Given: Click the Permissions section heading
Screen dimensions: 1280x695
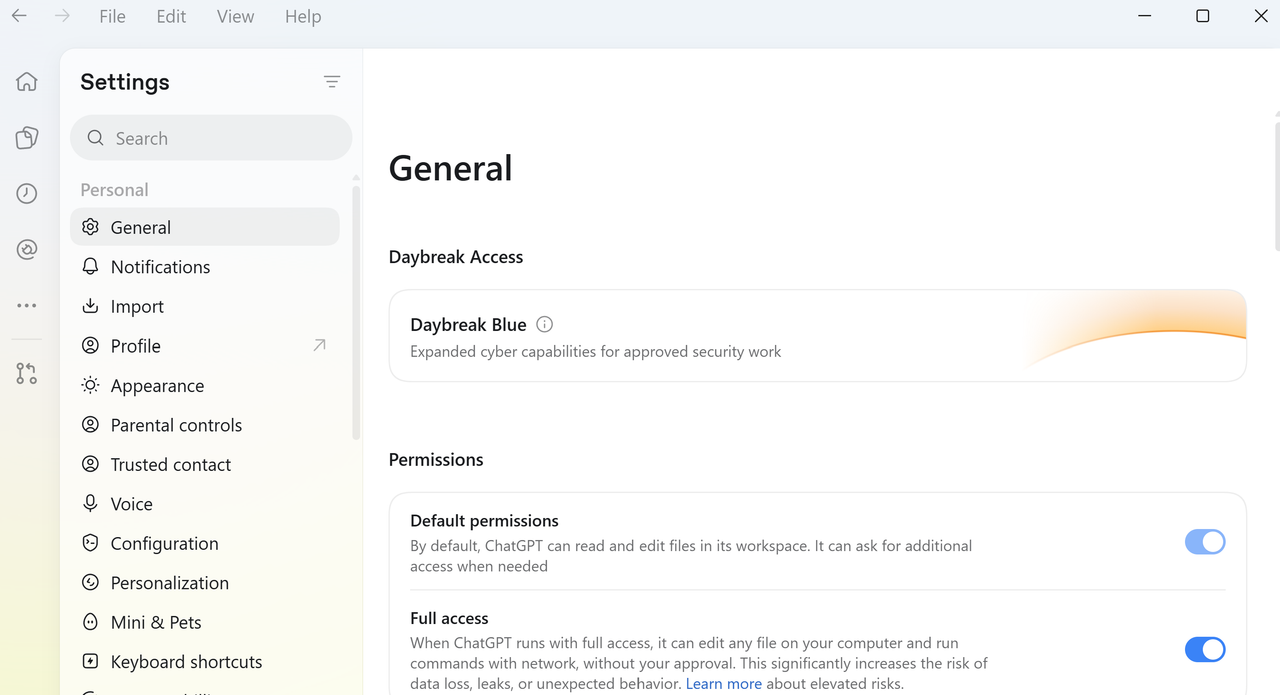Looking at the screenshot, I should 436,460.
